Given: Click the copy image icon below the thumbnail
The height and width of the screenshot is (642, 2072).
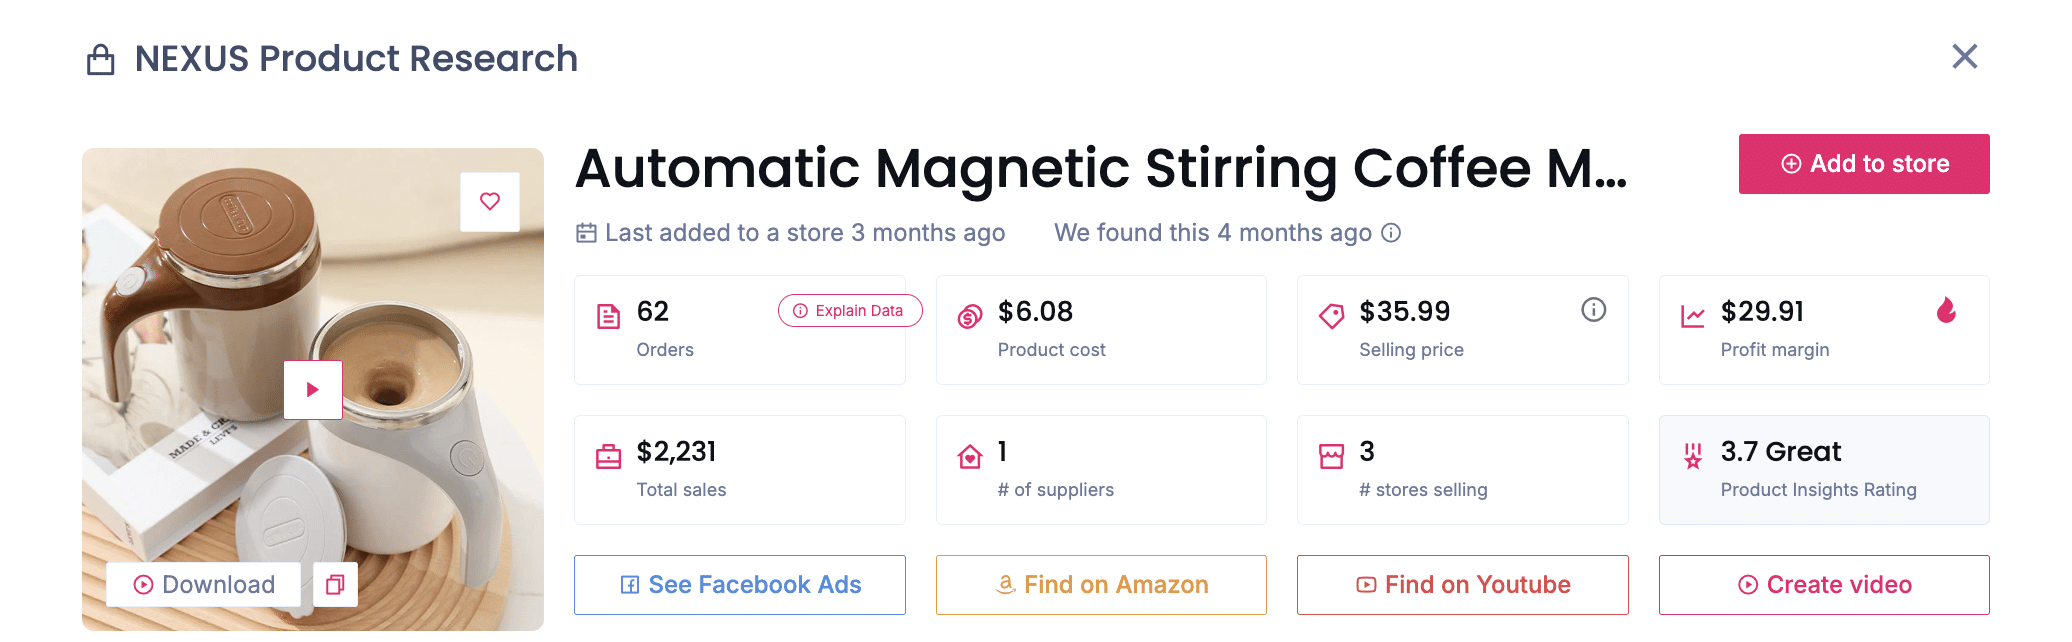Looking at the screenshot, I should tap(335, 585).
